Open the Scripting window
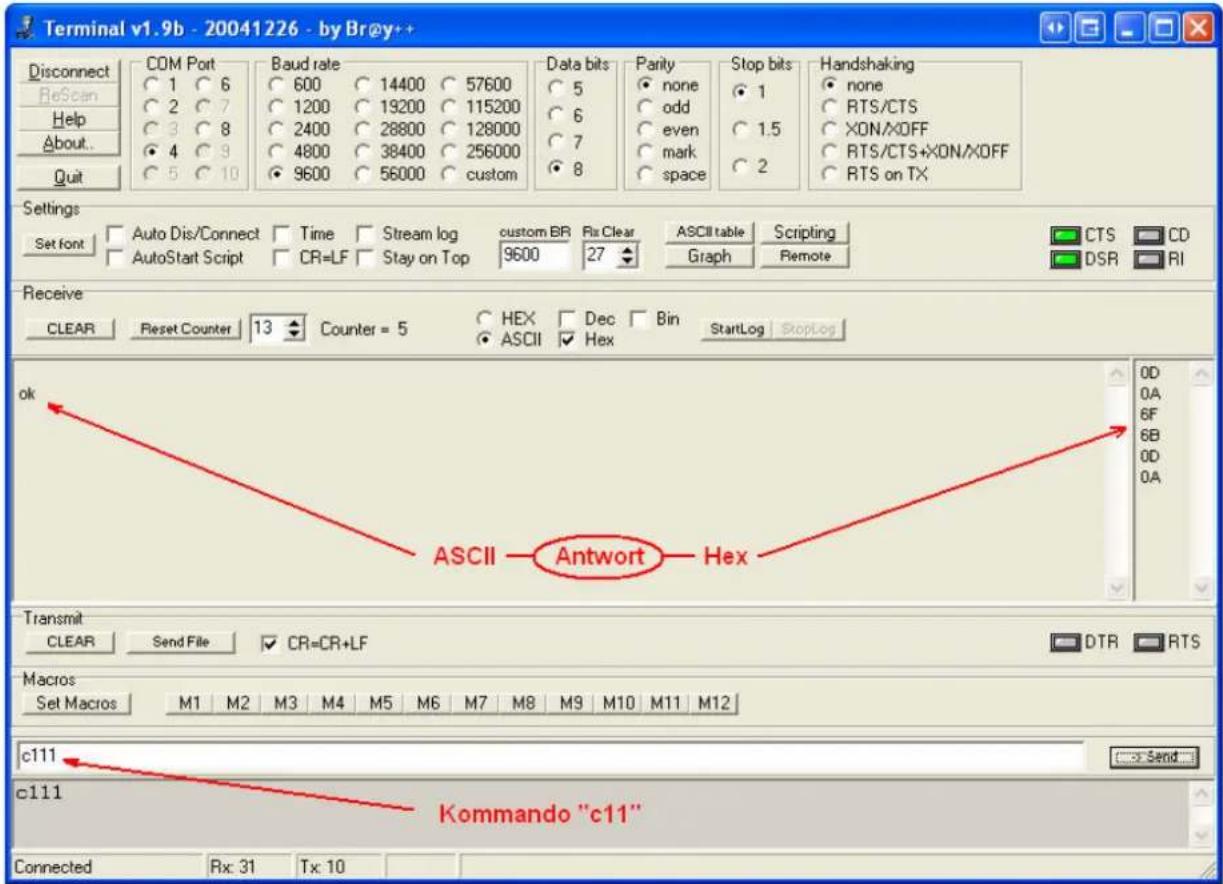This screenshot has height=884, width=1223. click(x=804, y=232)
